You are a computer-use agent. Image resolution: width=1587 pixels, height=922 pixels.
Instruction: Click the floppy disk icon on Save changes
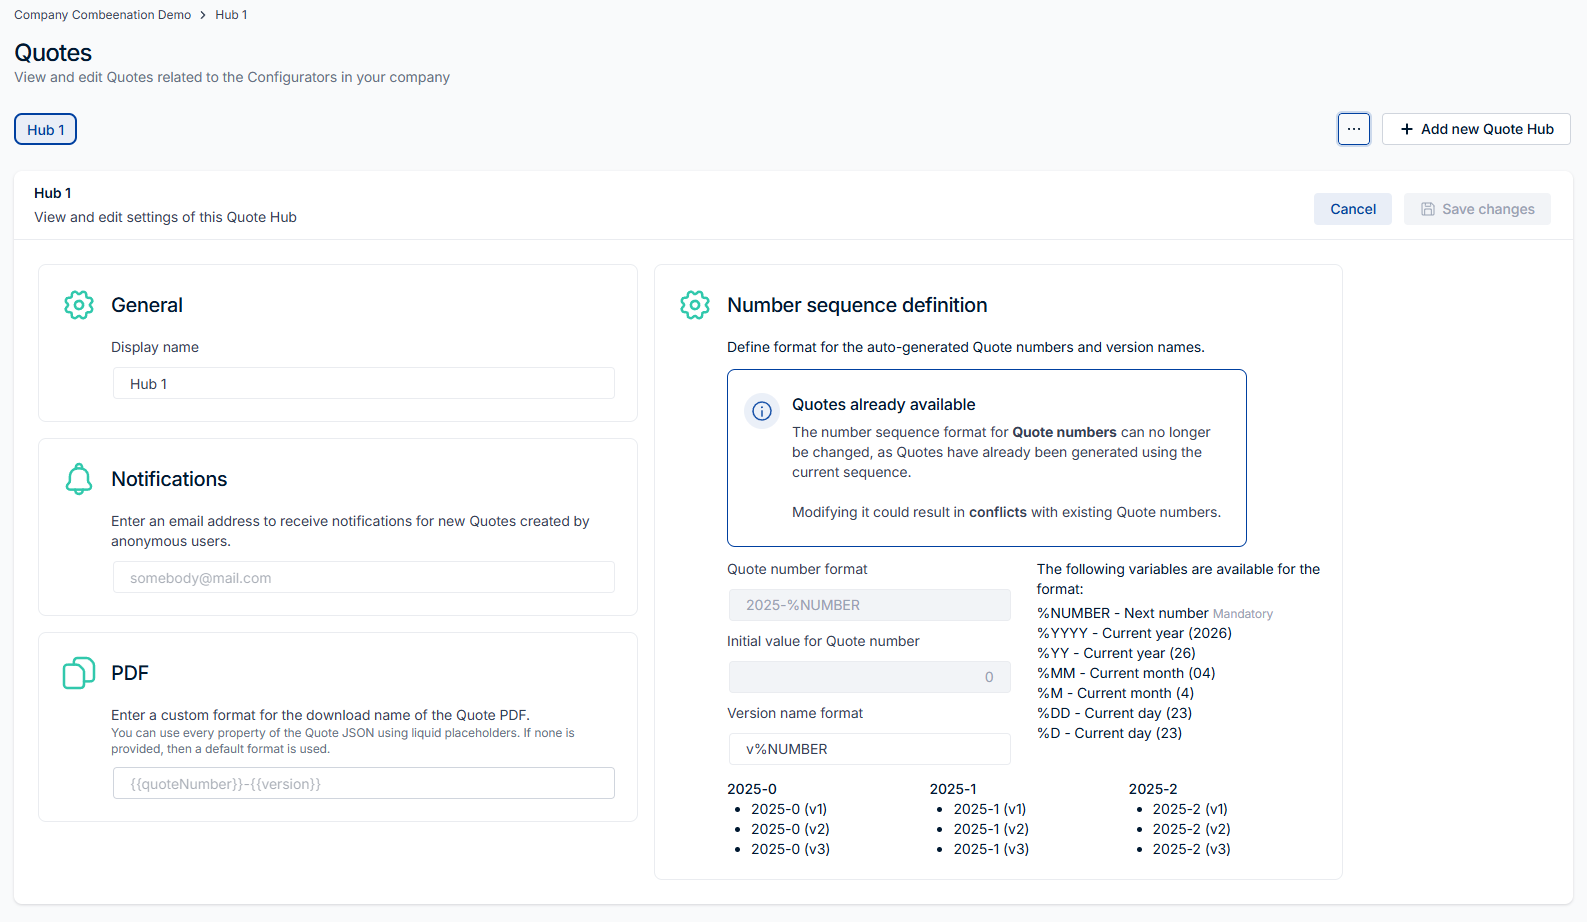click(1428, 209)
